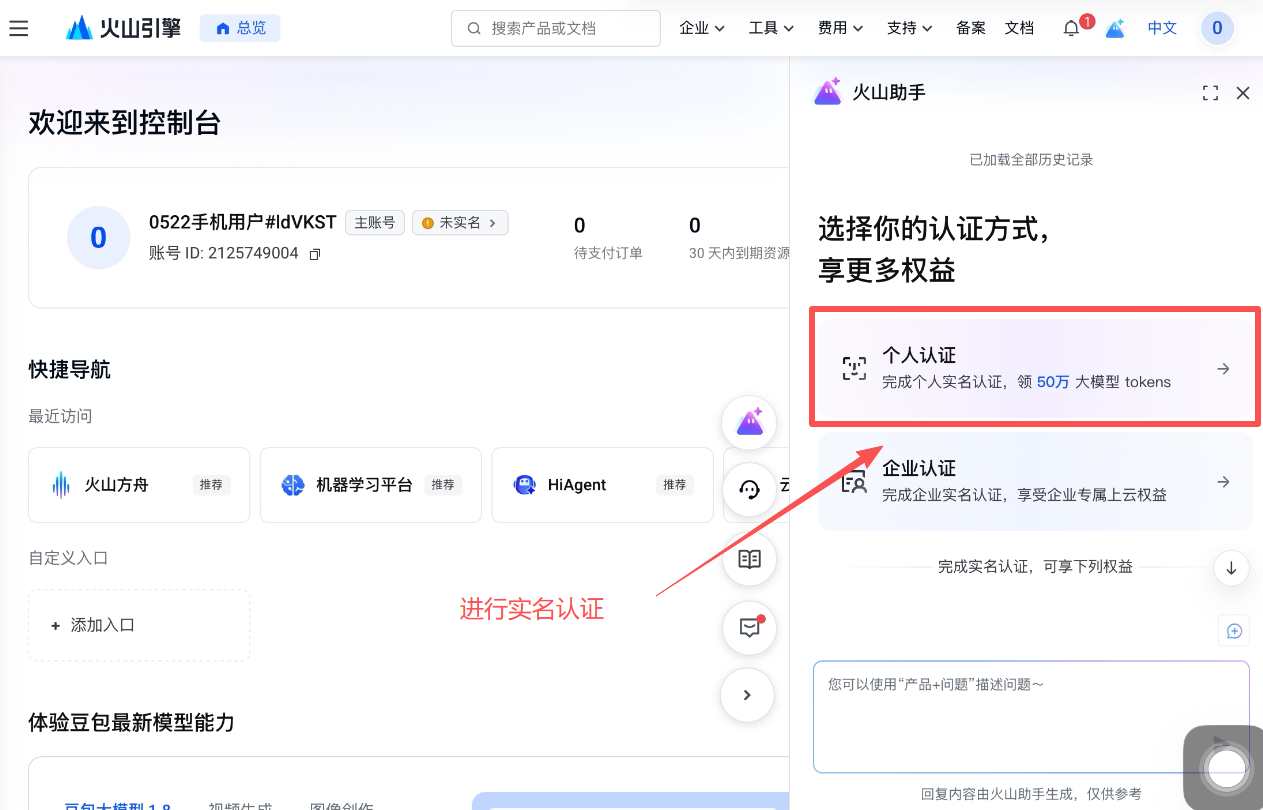
Task: Click the 推荐 tag on 火山方舟 card
Action: pos(212,485)
